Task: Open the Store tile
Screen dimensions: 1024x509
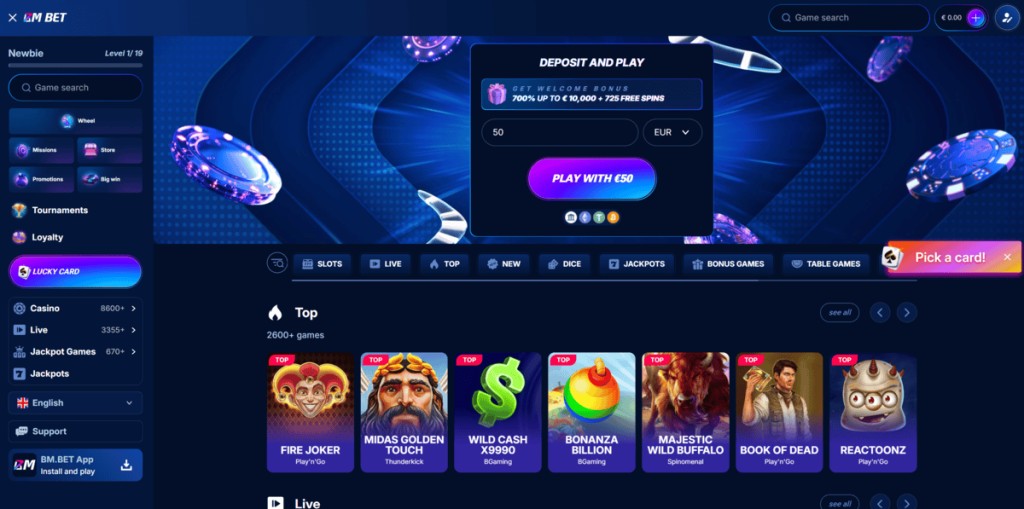Action: tap(109, 150)
